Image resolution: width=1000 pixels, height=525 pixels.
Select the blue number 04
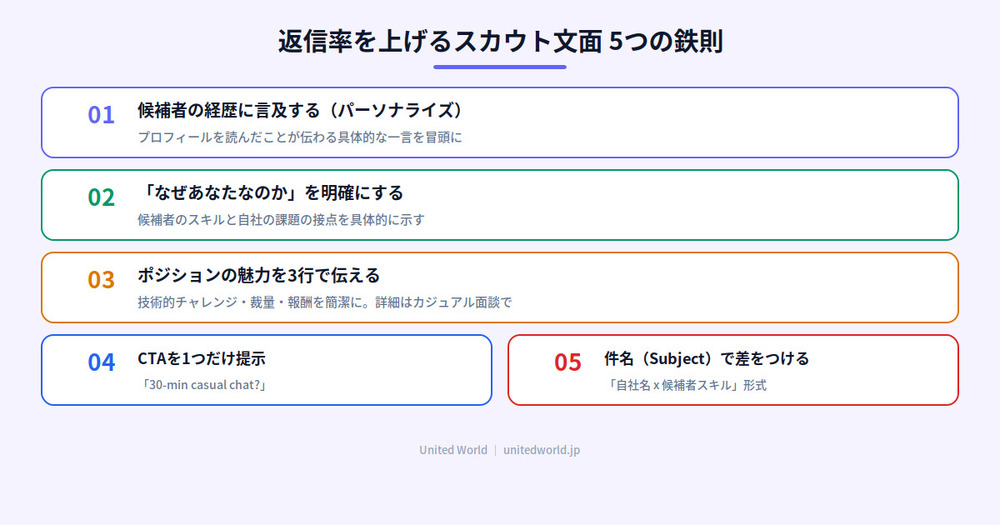coord(101,362)
